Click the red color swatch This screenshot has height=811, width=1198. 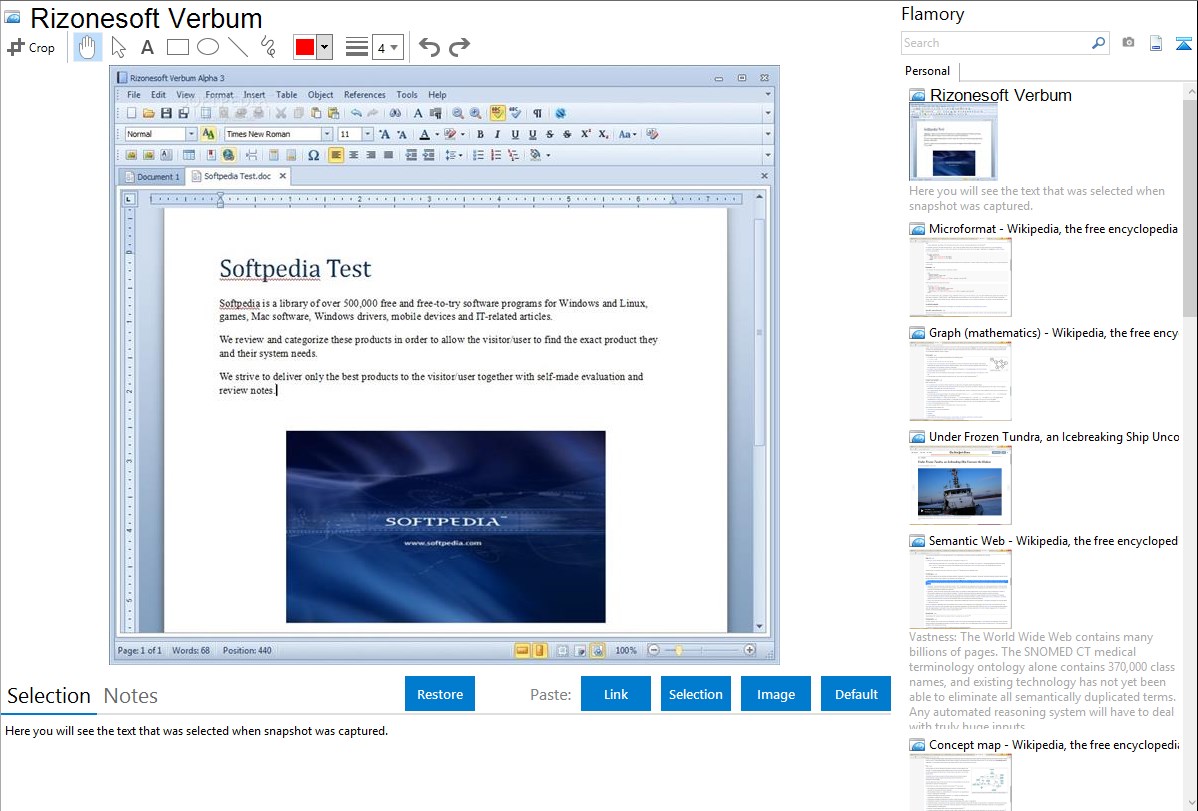[305, 47]
